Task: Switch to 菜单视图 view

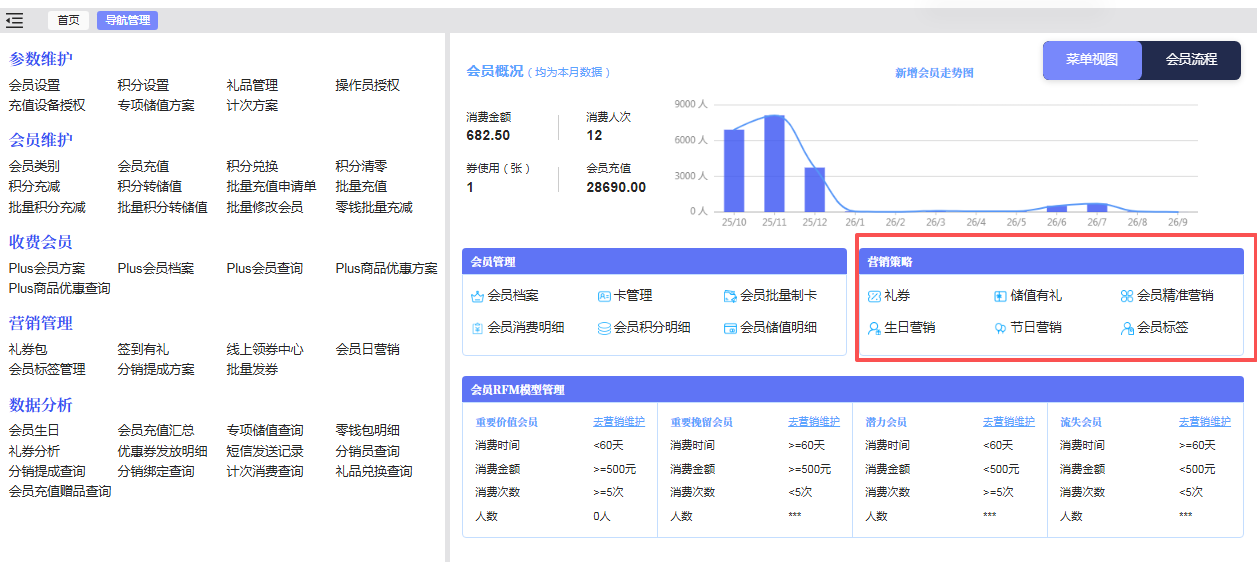Action: pyautogui.click(x=1092, y=60)
